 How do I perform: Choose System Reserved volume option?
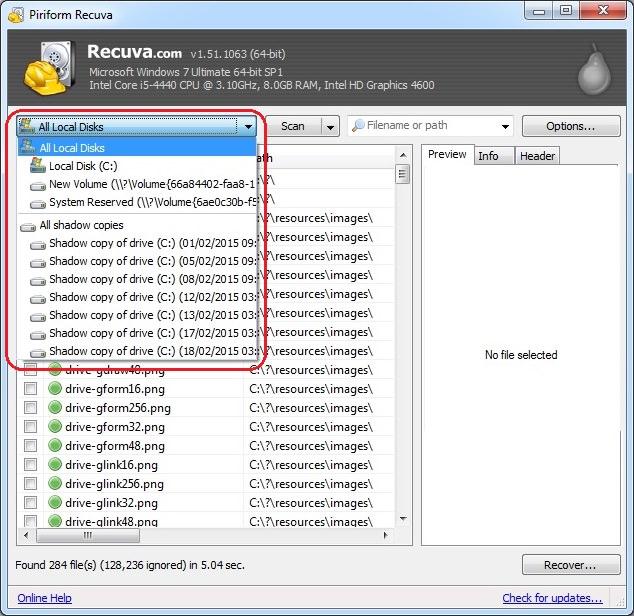pos(137,202)
